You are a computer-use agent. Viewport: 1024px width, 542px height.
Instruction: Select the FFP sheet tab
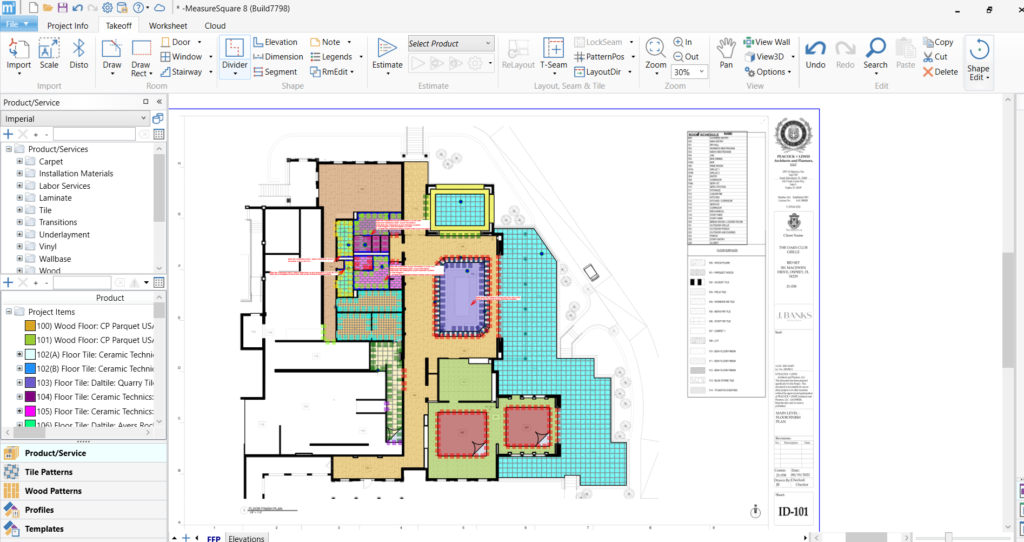coord(214,538)
